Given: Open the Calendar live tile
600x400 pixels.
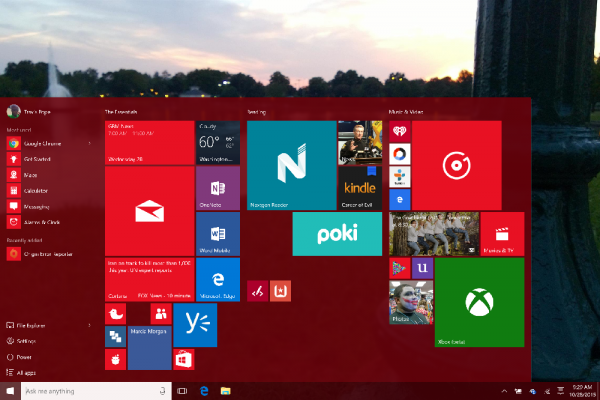Looking at the screenshot, I should click(150, 143).
